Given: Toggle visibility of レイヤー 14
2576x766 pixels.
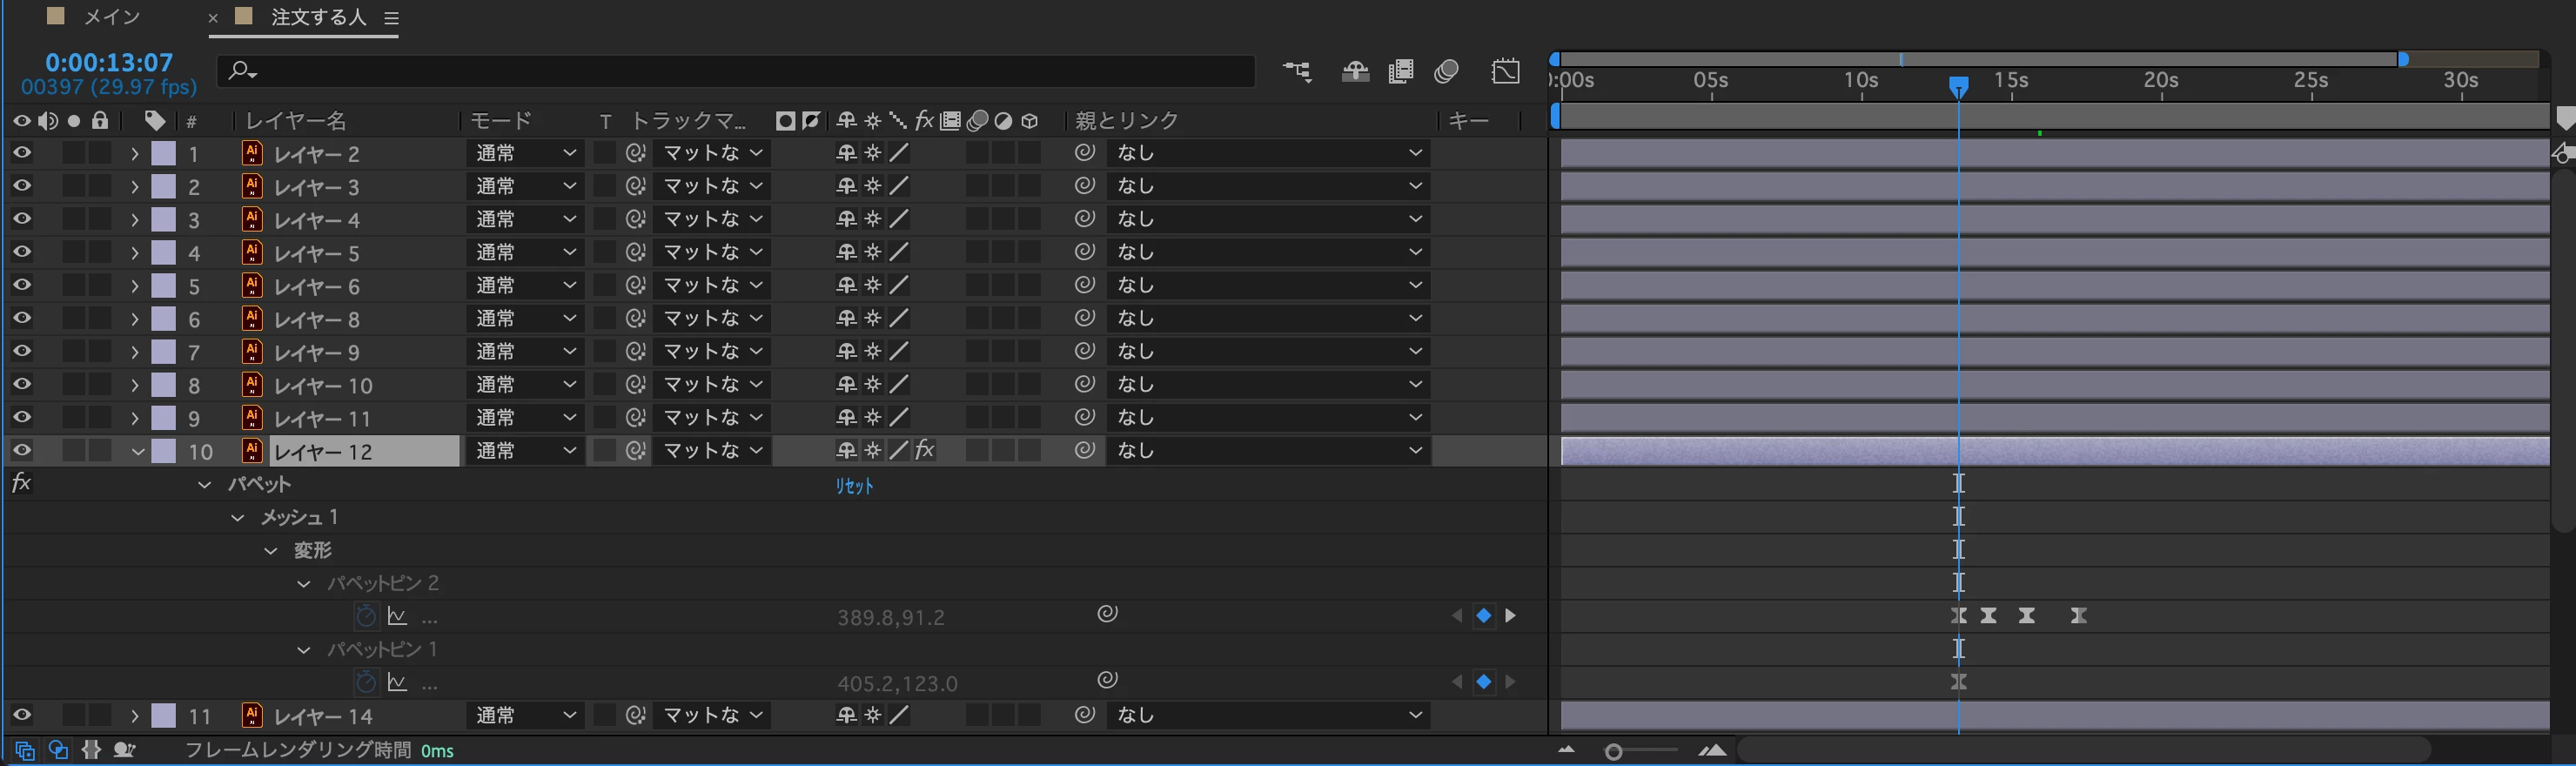Looking at the screenshot, I should click(x=21, y=715).
